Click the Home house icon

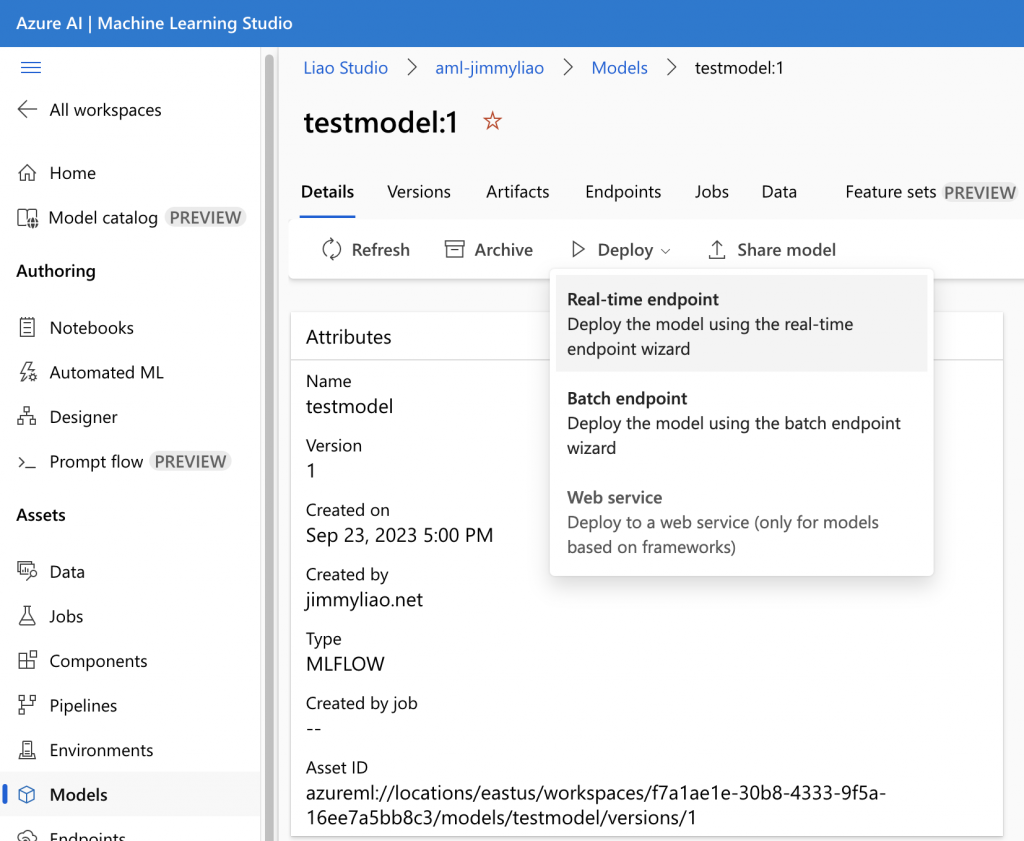(x=27, y=173)
